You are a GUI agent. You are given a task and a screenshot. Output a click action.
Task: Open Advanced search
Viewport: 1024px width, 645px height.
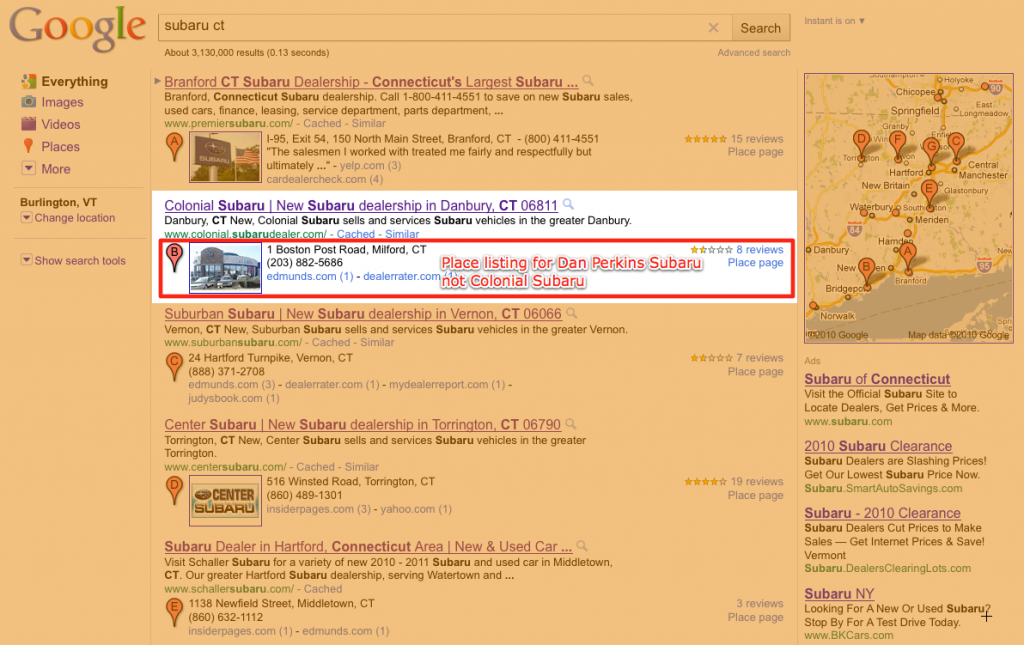coord(754,53)
